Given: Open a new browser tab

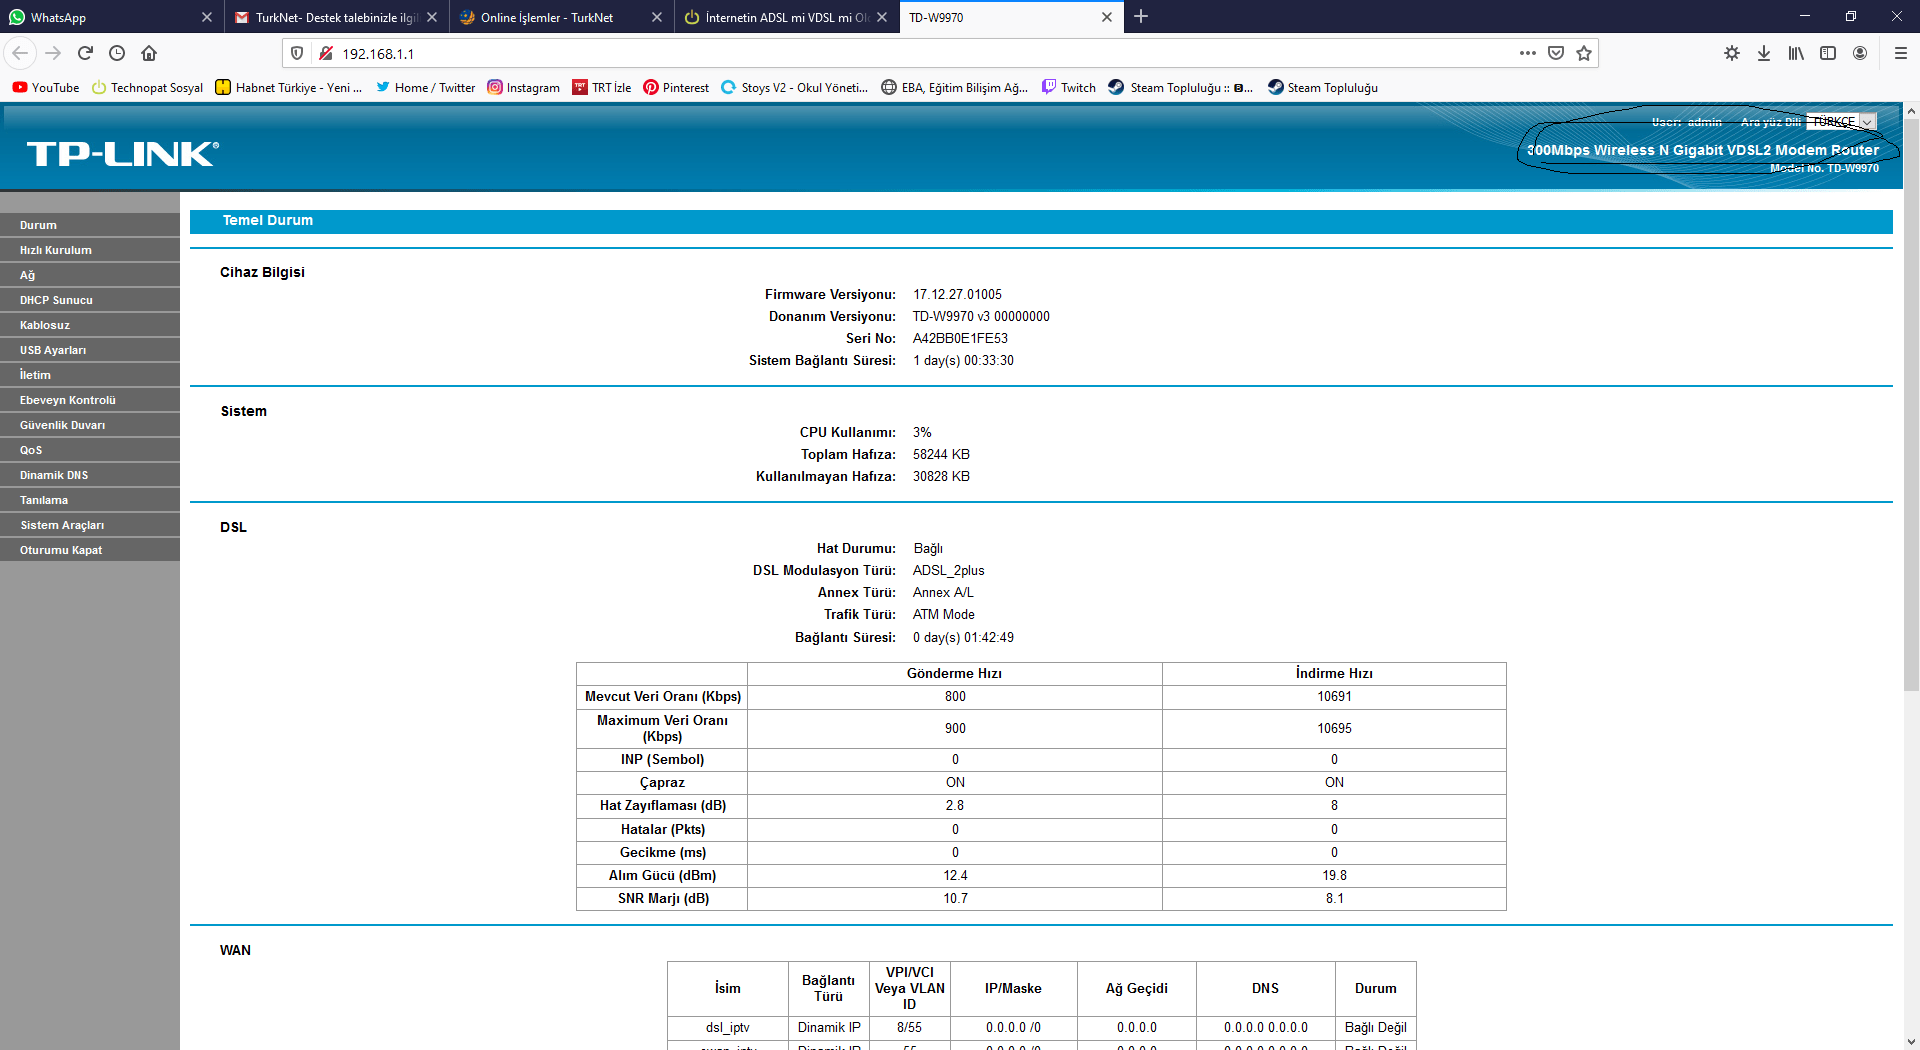Looking at the screenshot, I should point(1141,16).
